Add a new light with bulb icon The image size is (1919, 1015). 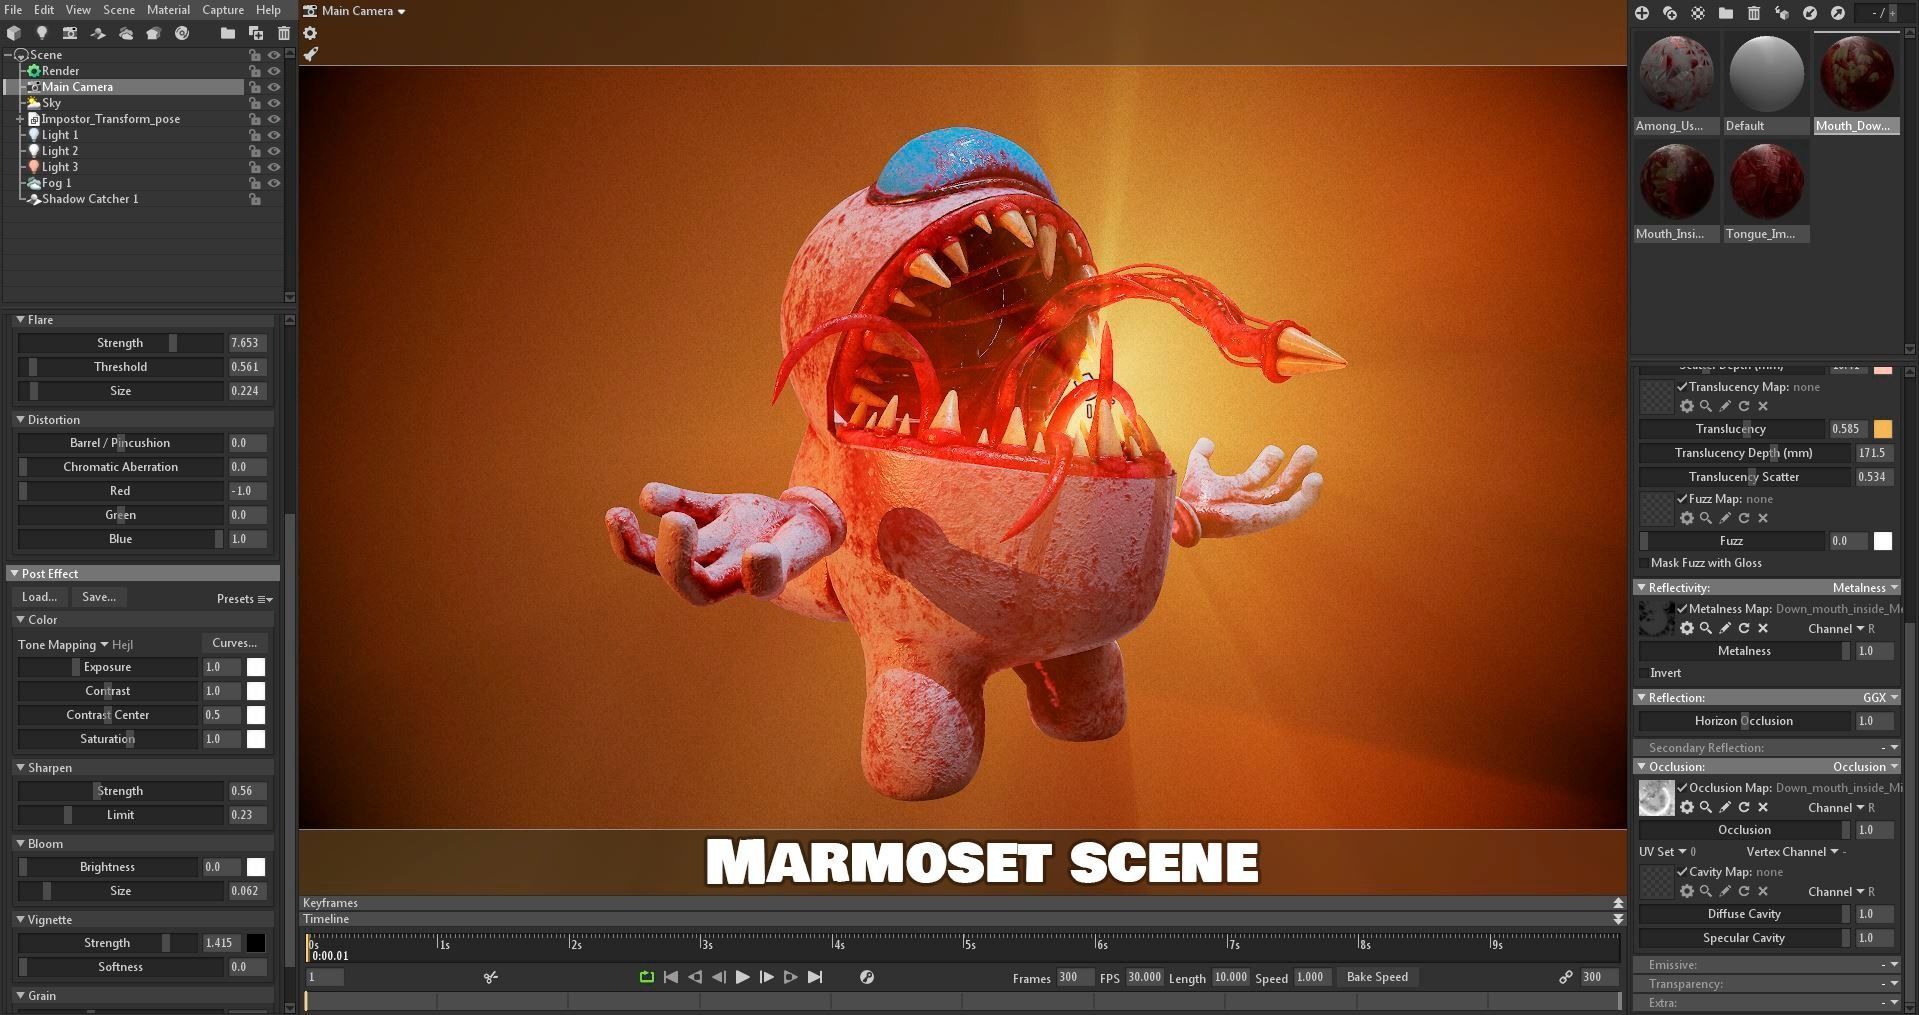pos(42,33)
